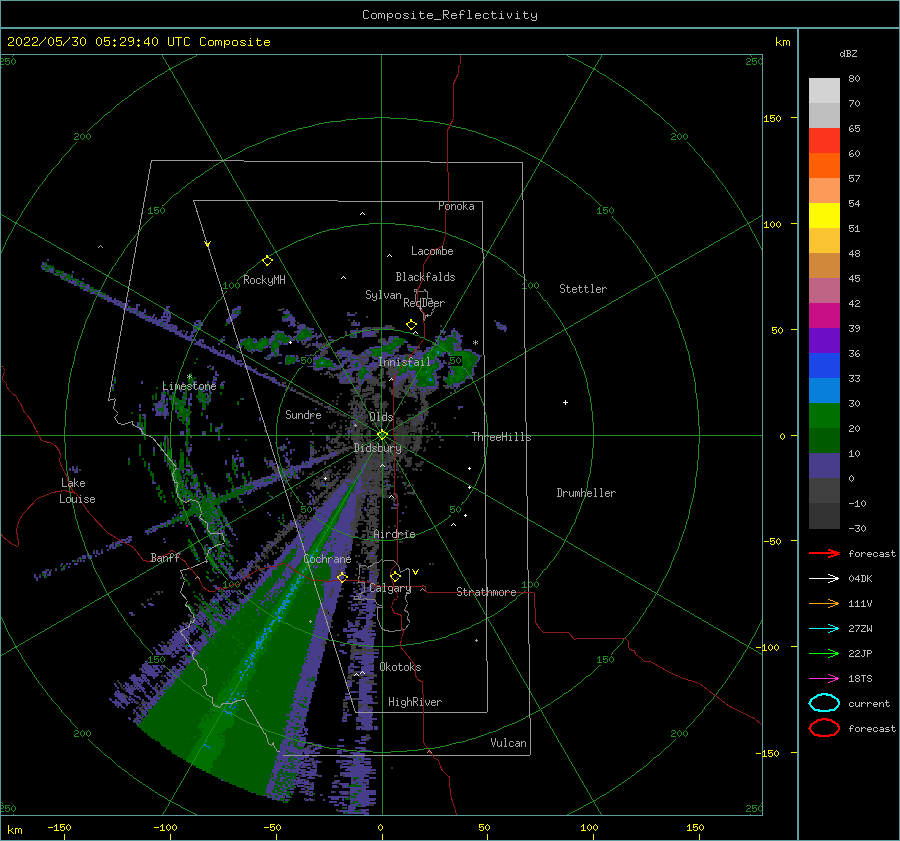Pick the yellow 54 dBZ color swatch
The height and width of the screenshot is (841, 900).
point(824,216)
